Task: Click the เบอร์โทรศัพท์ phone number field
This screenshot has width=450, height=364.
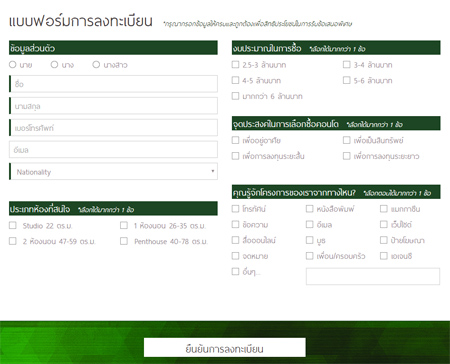Action: pos(113,128)
